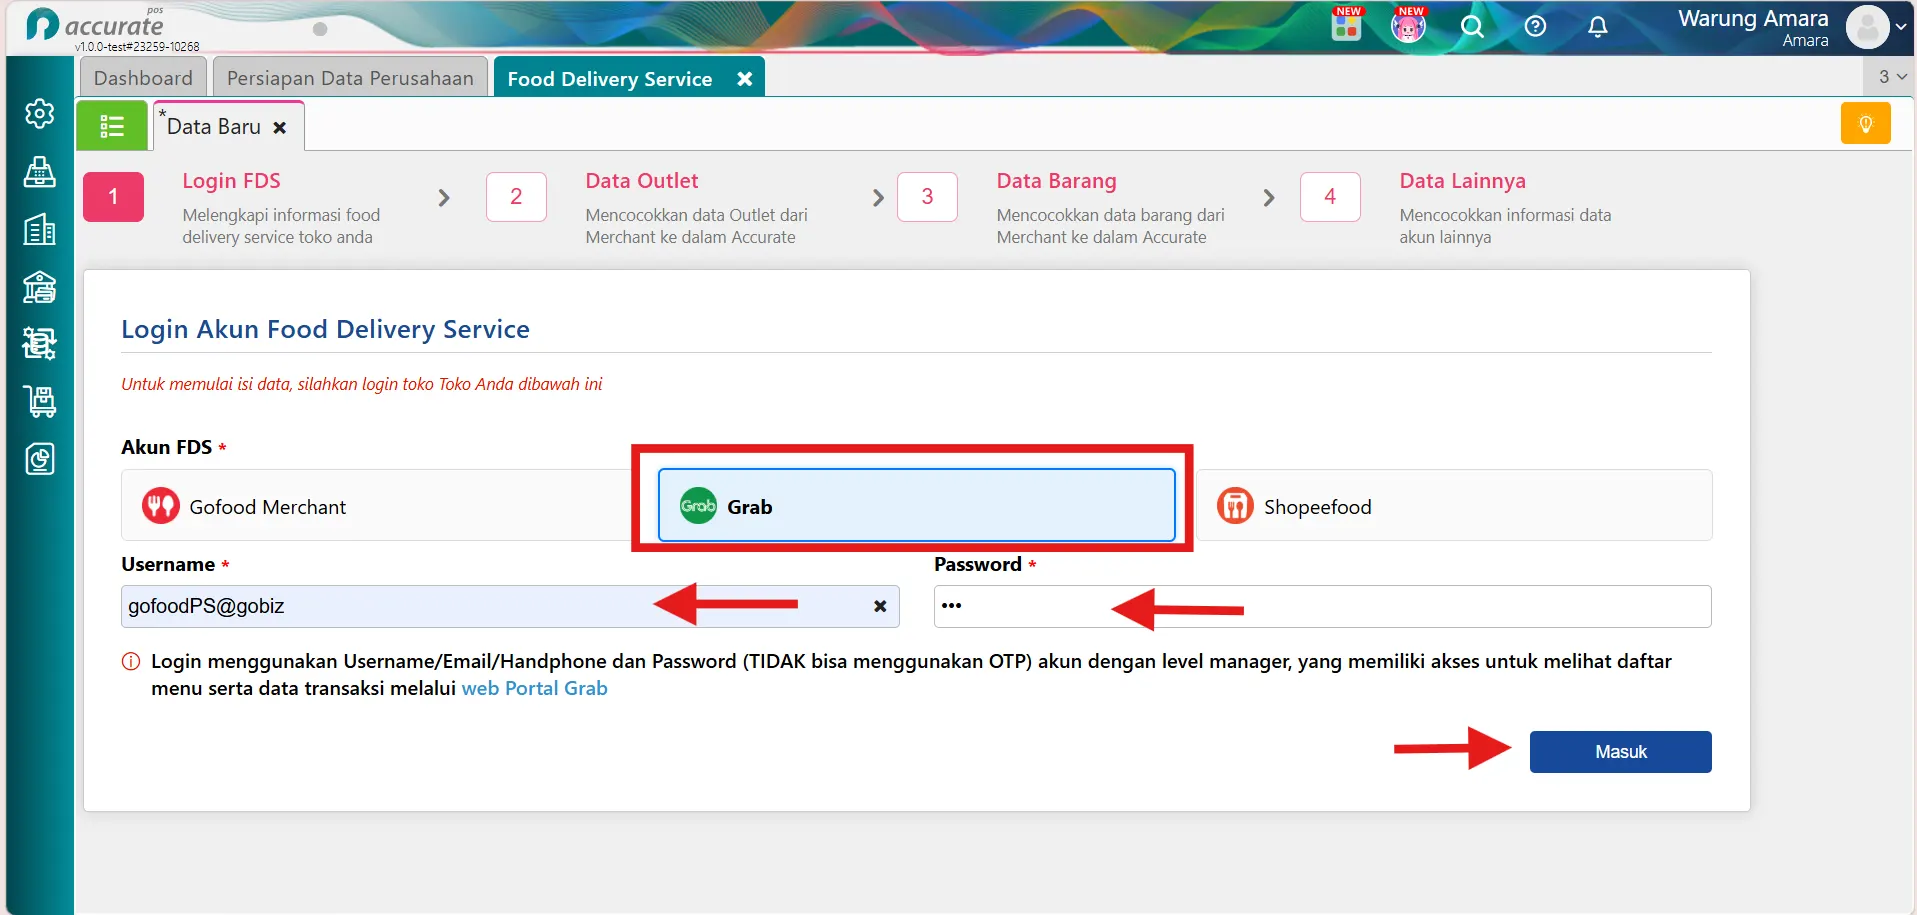1917x915 pixels.
Task: Open the green list view button
Action: tap(112, 126)
